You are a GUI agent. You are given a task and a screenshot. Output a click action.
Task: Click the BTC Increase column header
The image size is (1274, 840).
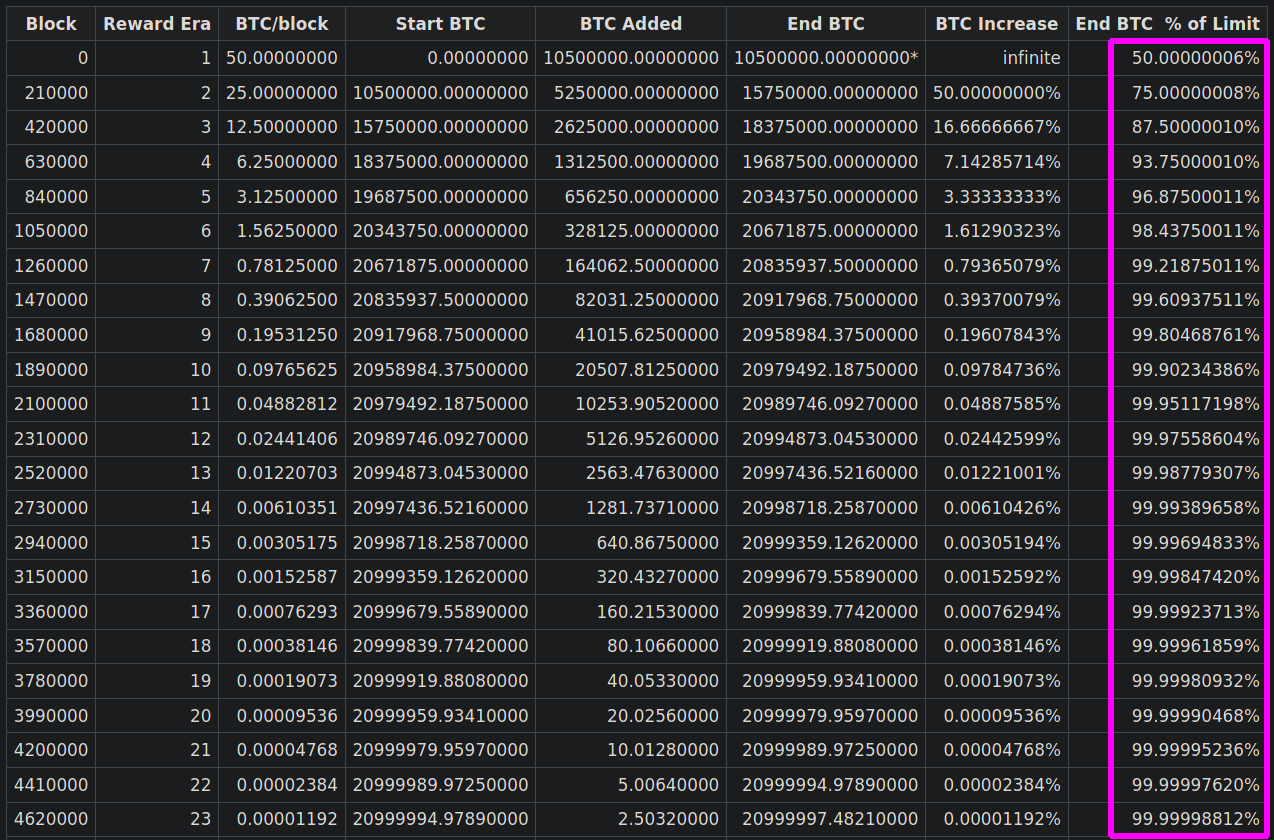point(997,24)
